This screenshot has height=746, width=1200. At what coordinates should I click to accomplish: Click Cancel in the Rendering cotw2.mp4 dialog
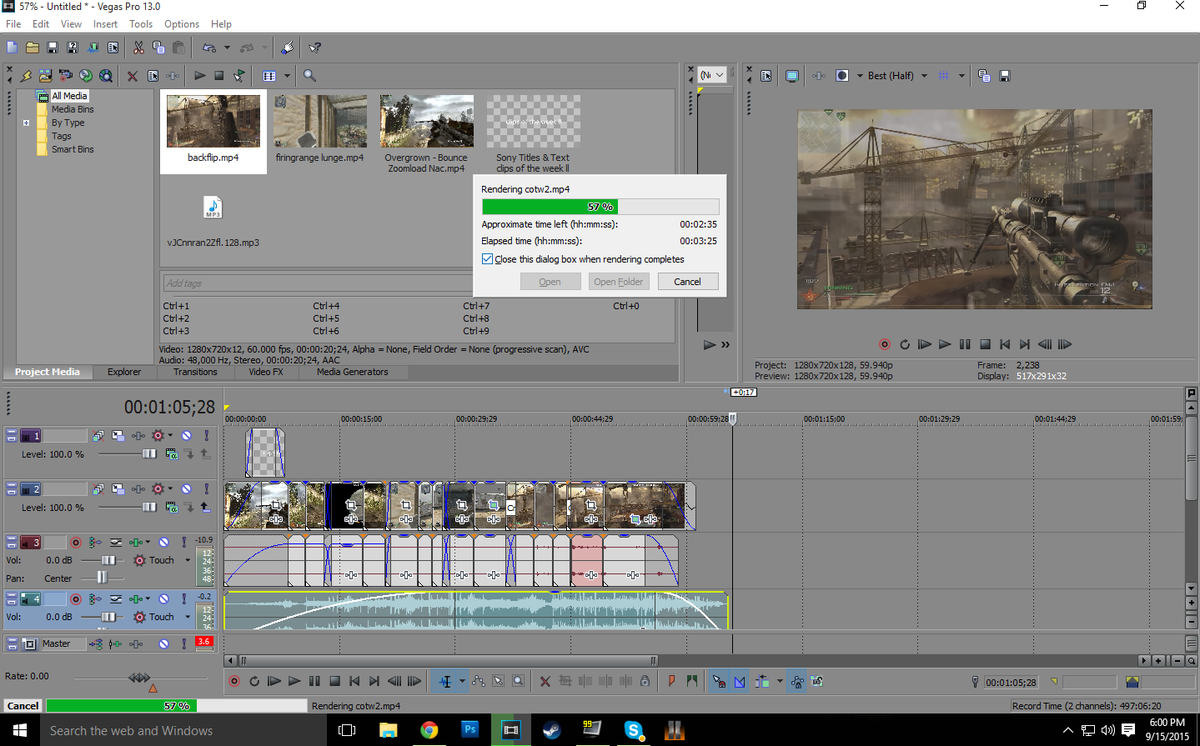[x=688, y=282]
